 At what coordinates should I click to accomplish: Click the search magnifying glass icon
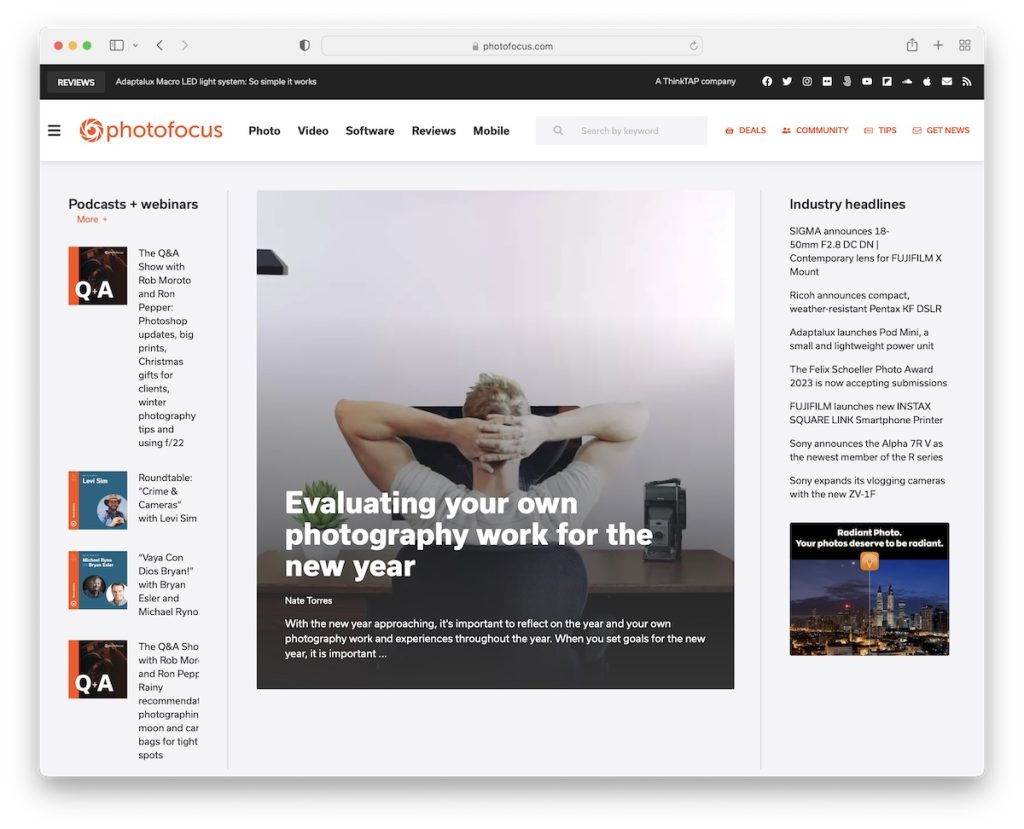pos(557,130)
